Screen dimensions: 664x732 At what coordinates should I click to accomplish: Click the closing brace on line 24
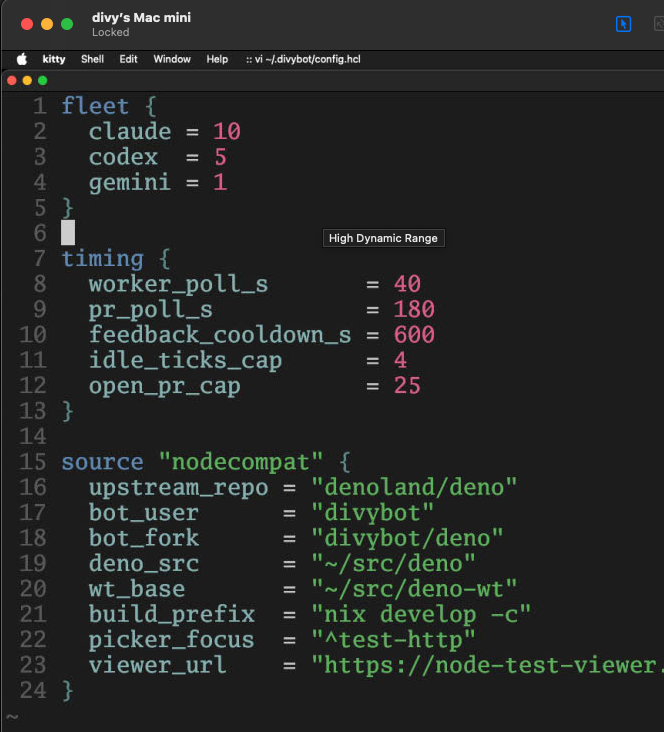click(68, 691)
